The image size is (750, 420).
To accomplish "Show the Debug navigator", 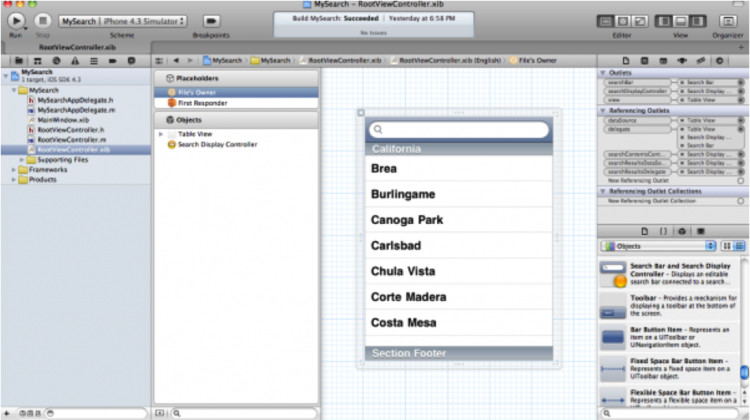I will [94, 61].
